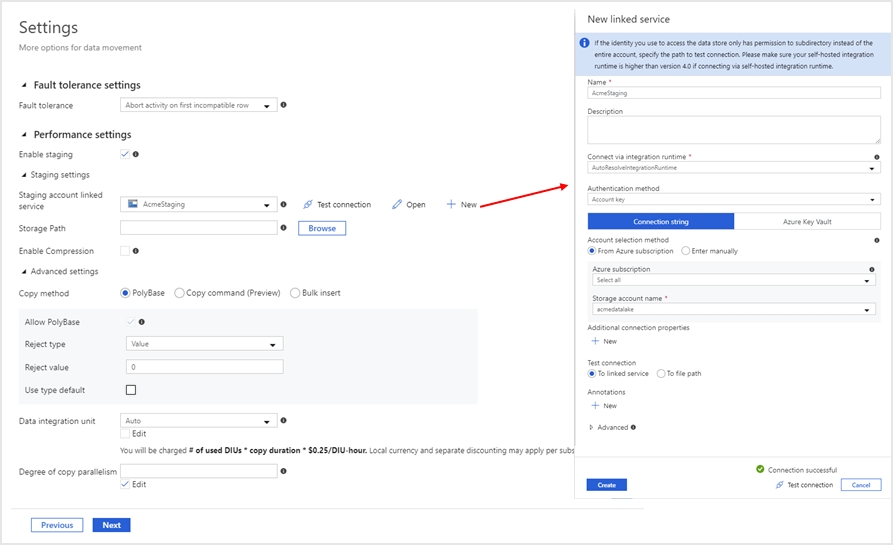Click Test connection plug icon in linked service panel
The image size is (893, 545).
780,485
